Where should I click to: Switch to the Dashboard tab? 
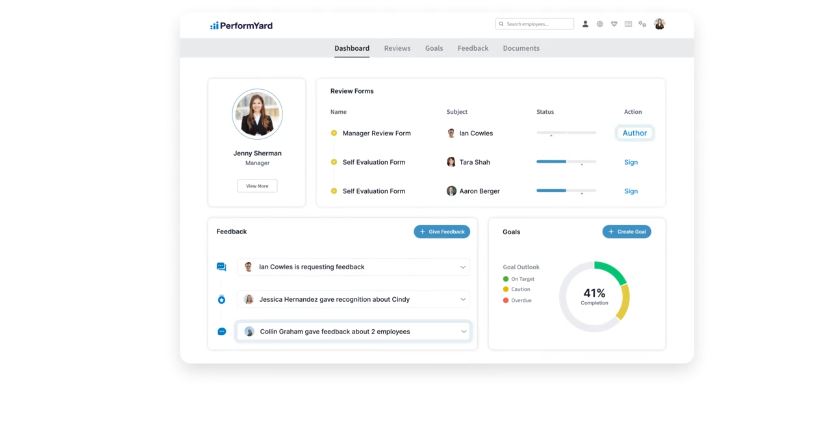[x=352, y=48]
